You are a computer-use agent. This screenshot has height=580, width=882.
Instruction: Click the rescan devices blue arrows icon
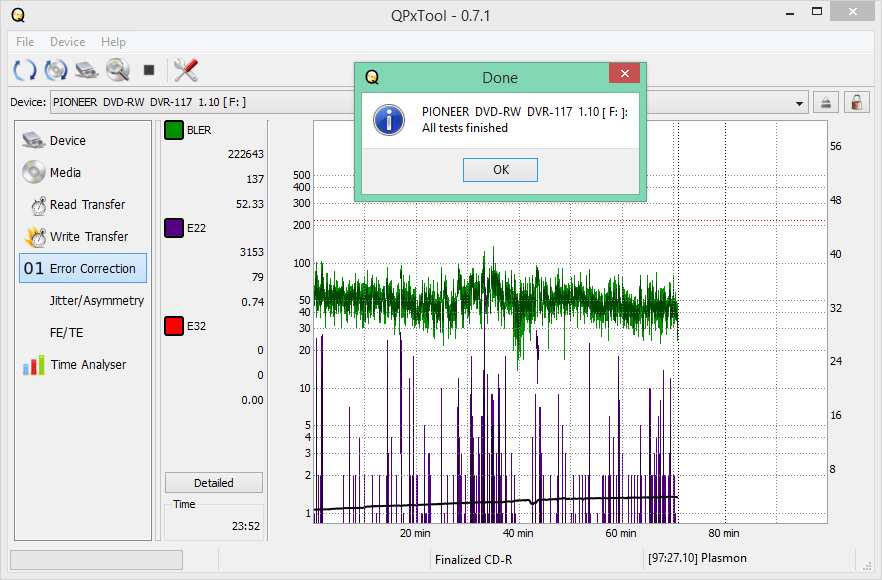24,70
